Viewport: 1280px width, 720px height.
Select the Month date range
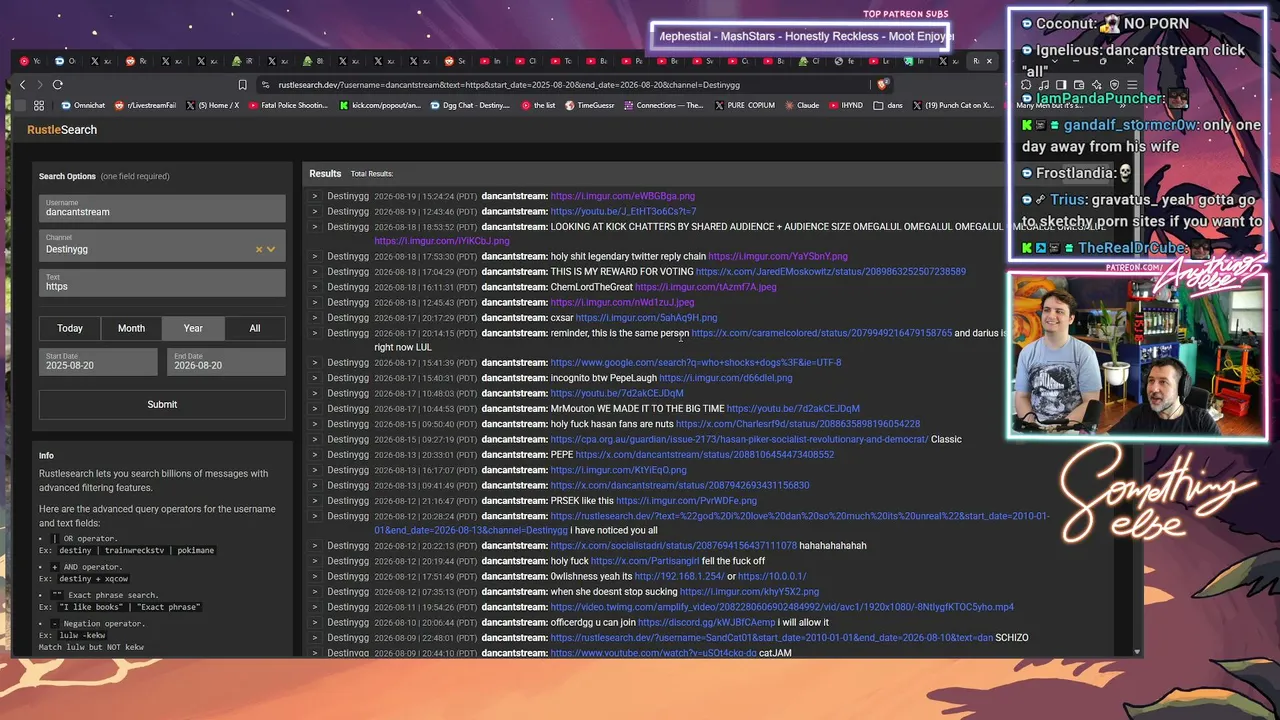(x=131, y=328)
